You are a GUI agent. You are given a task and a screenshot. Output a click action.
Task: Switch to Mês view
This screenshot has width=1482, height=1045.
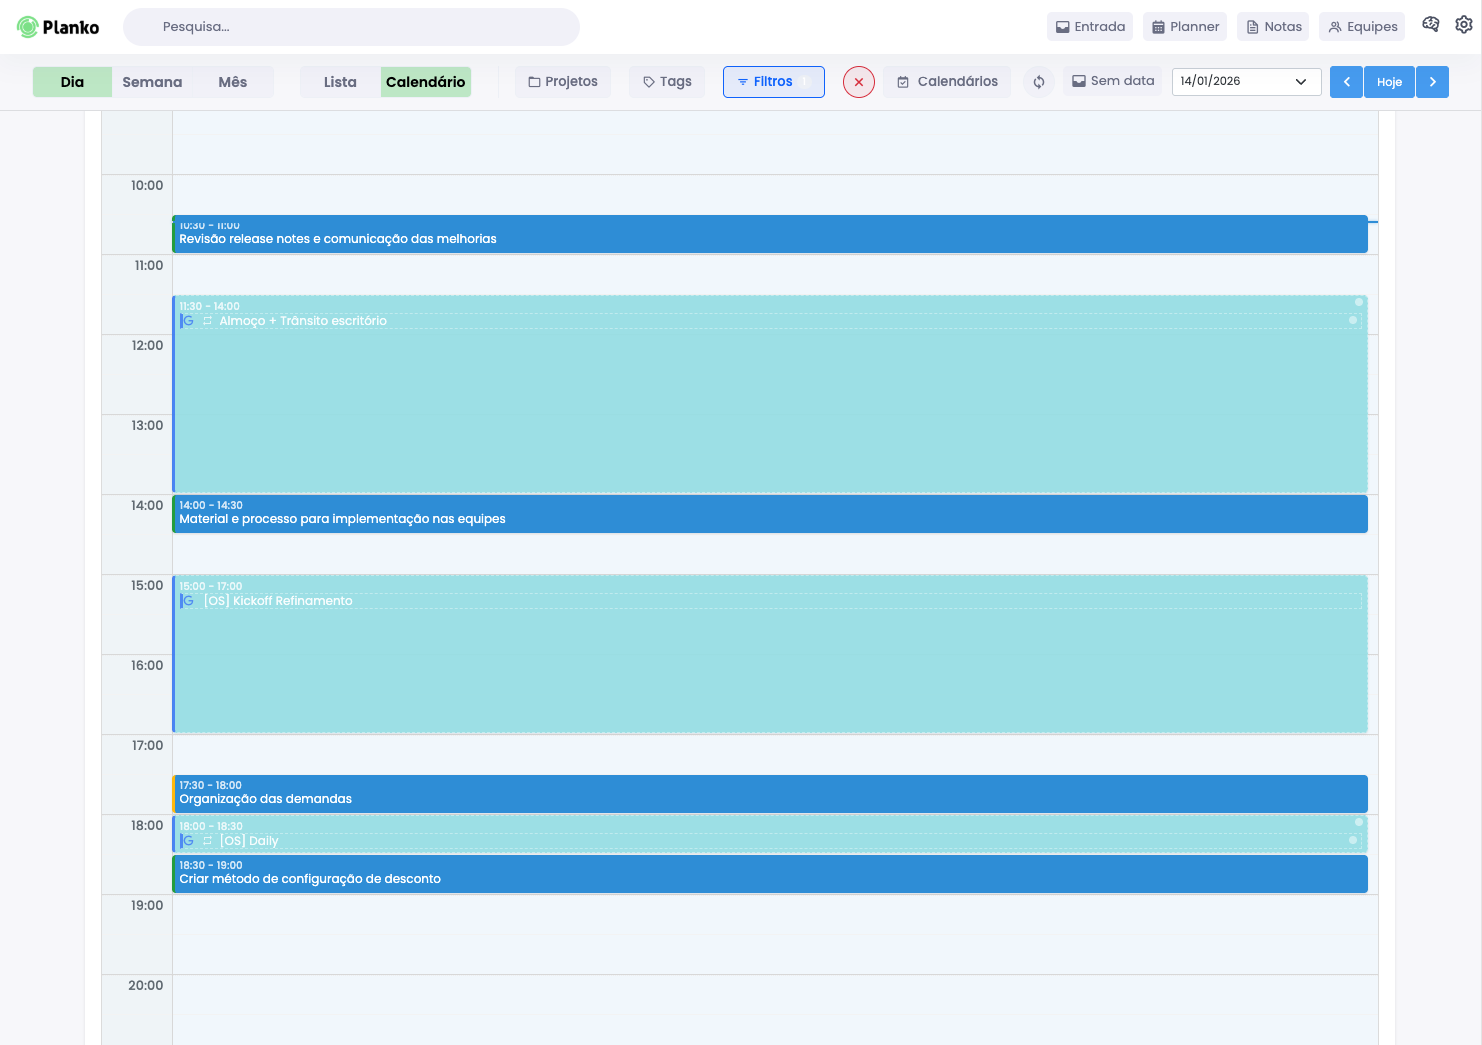pos(233,82)
